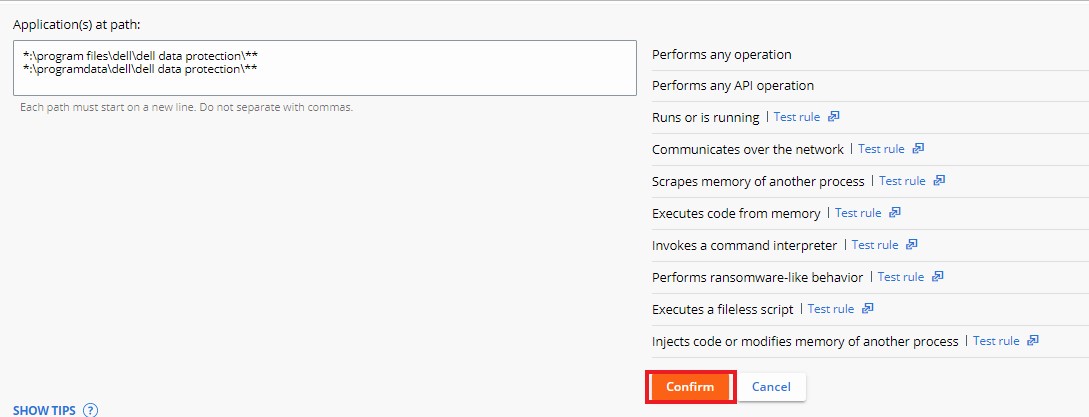Click 'Test rule' for 'Scrapes memory of another process'
The image size is (1089, 417).
point(902,181)
